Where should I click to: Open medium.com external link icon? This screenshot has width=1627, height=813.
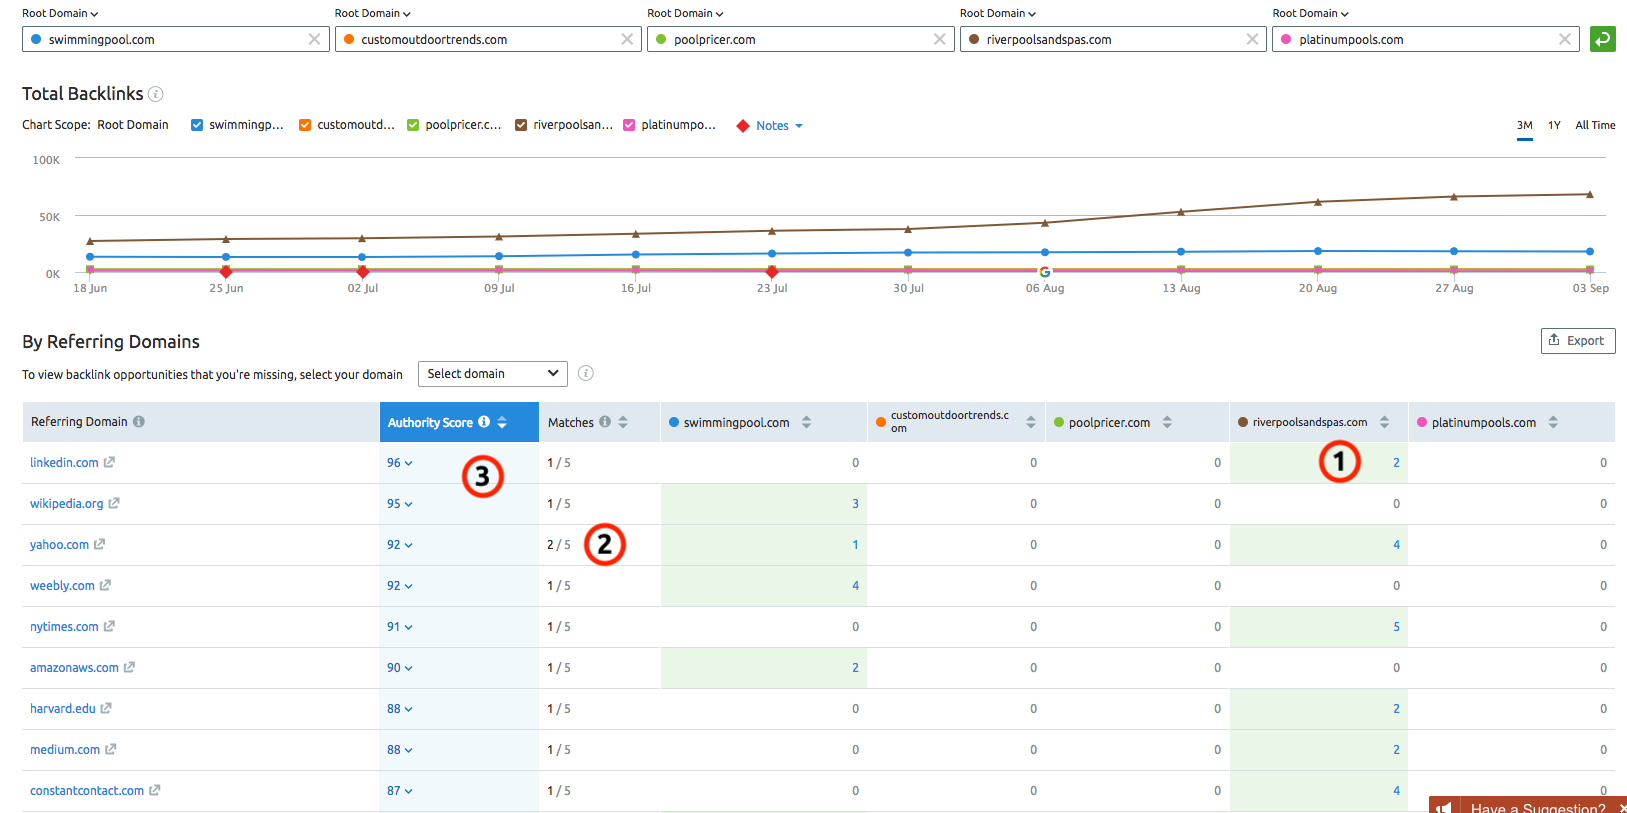point(110,749)
